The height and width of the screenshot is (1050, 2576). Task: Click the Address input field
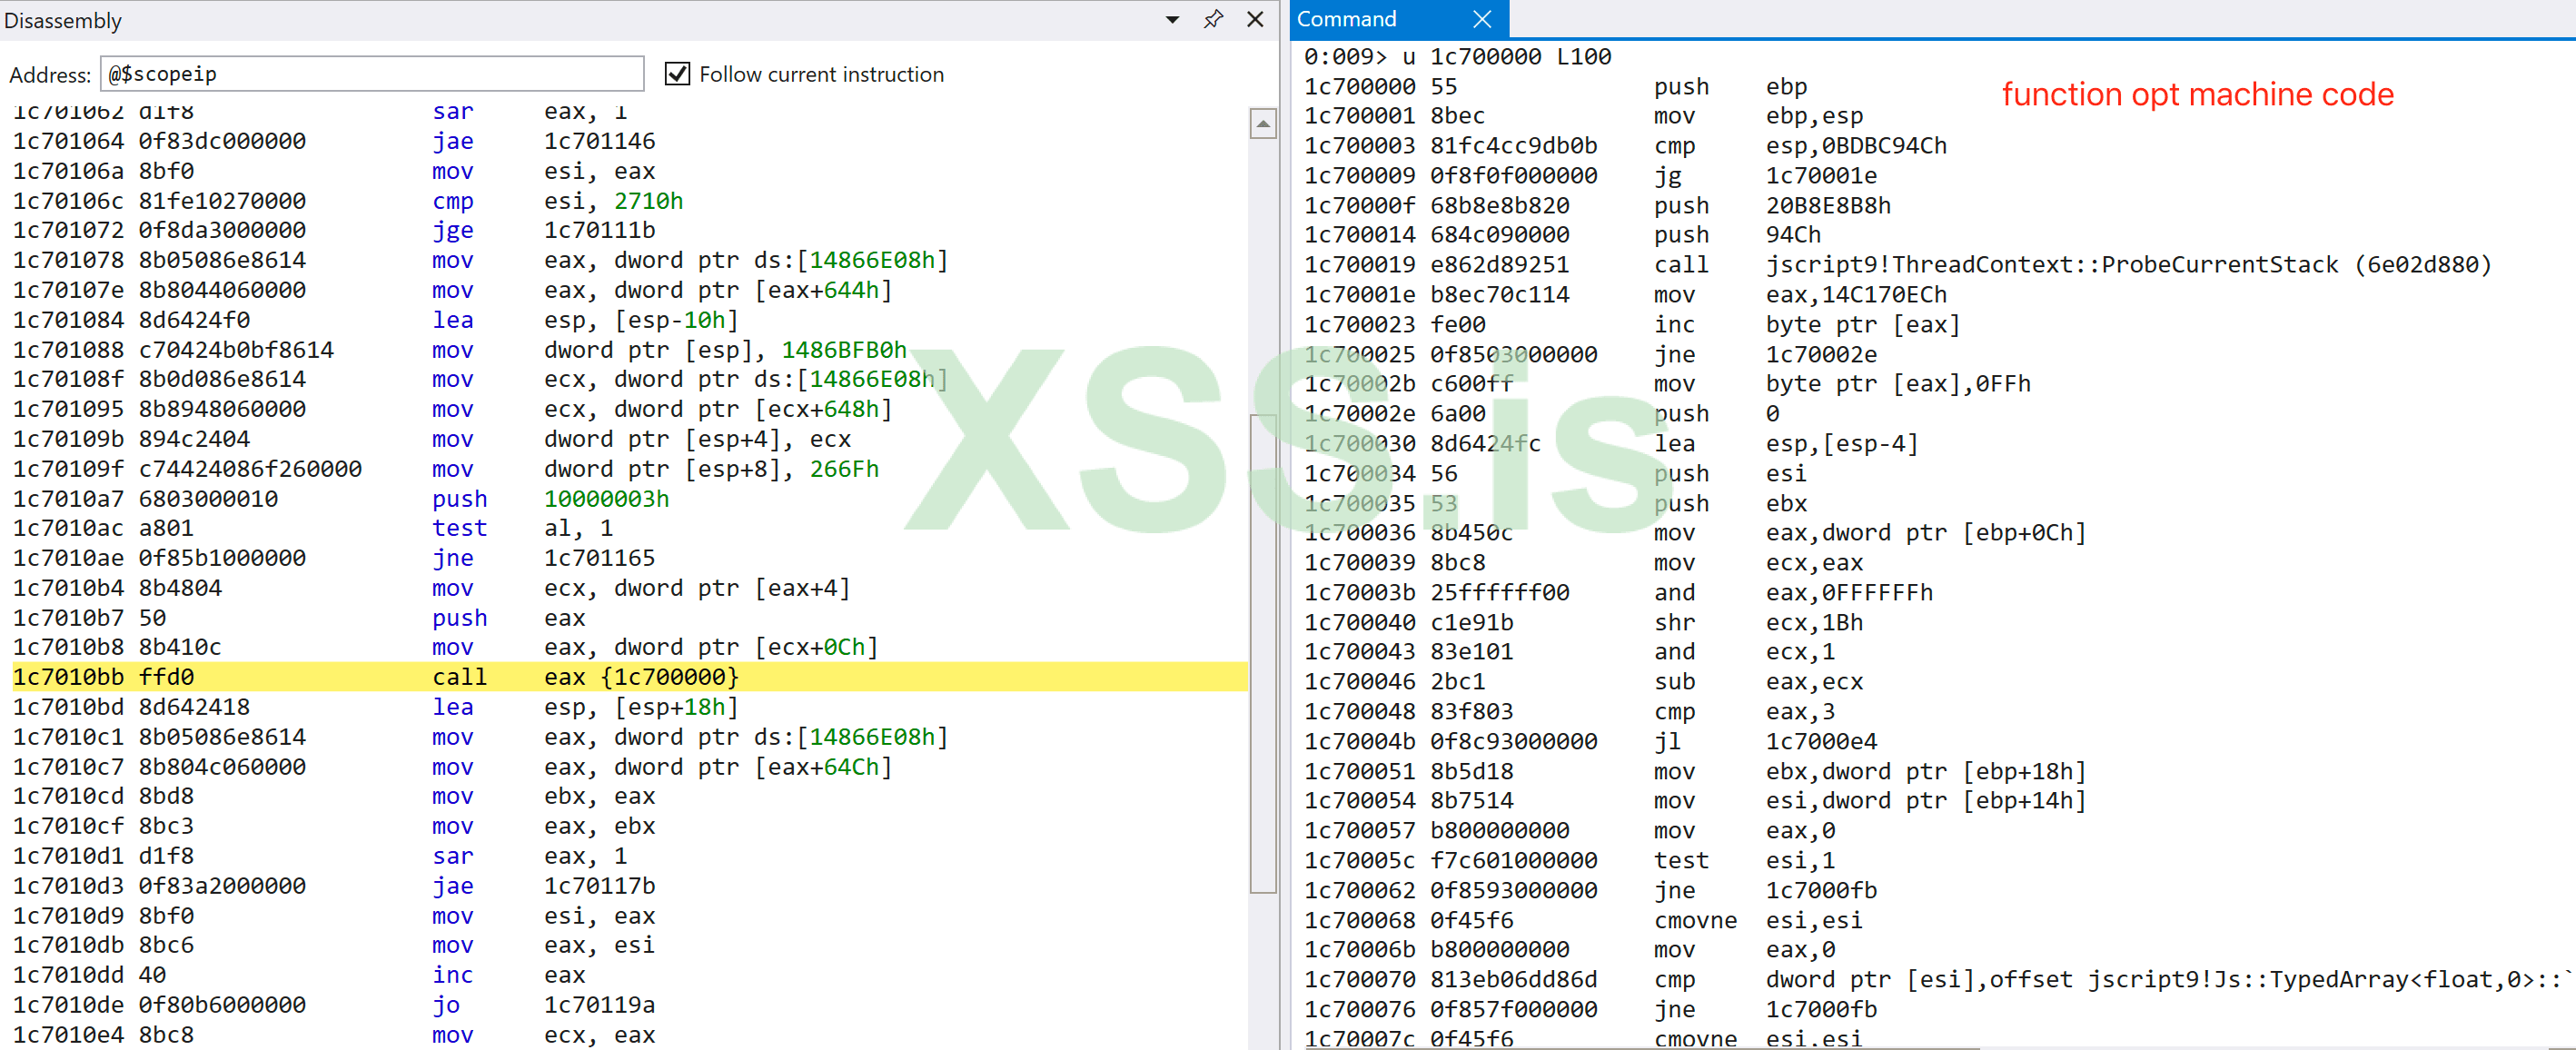(x=372, y=74)
